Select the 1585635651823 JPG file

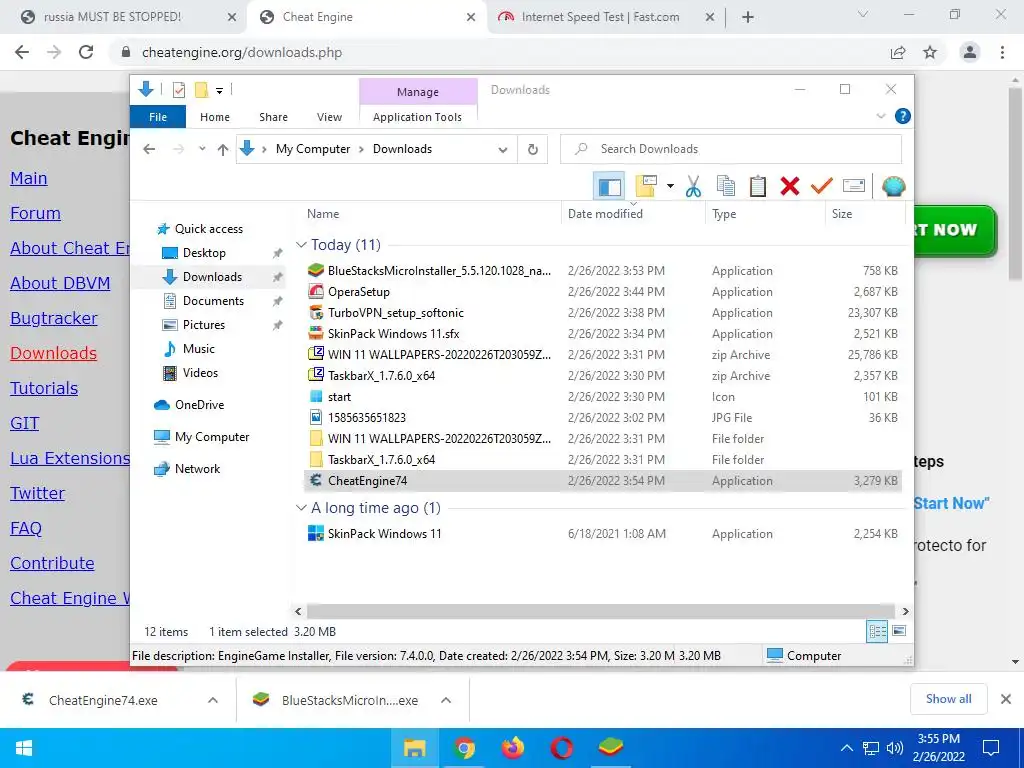pyautogui.click(x=603, y=417)
